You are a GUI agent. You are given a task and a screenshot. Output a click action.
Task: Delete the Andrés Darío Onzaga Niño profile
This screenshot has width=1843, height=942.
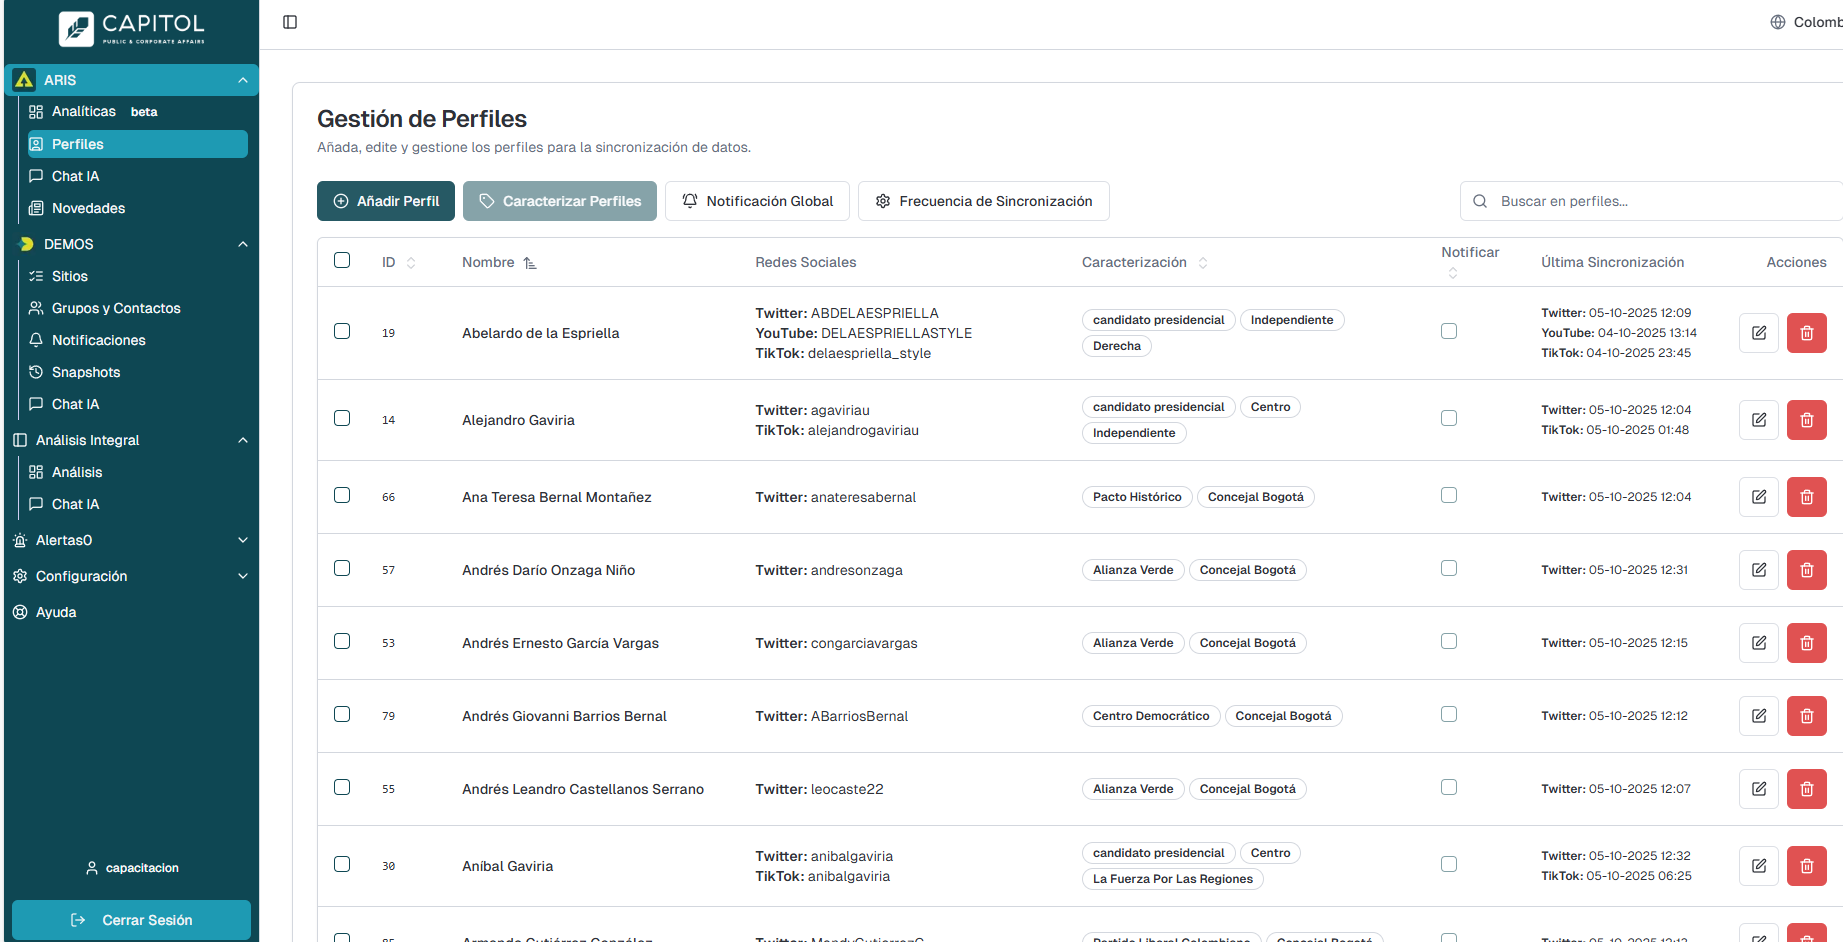click(x=1806, y=570)
